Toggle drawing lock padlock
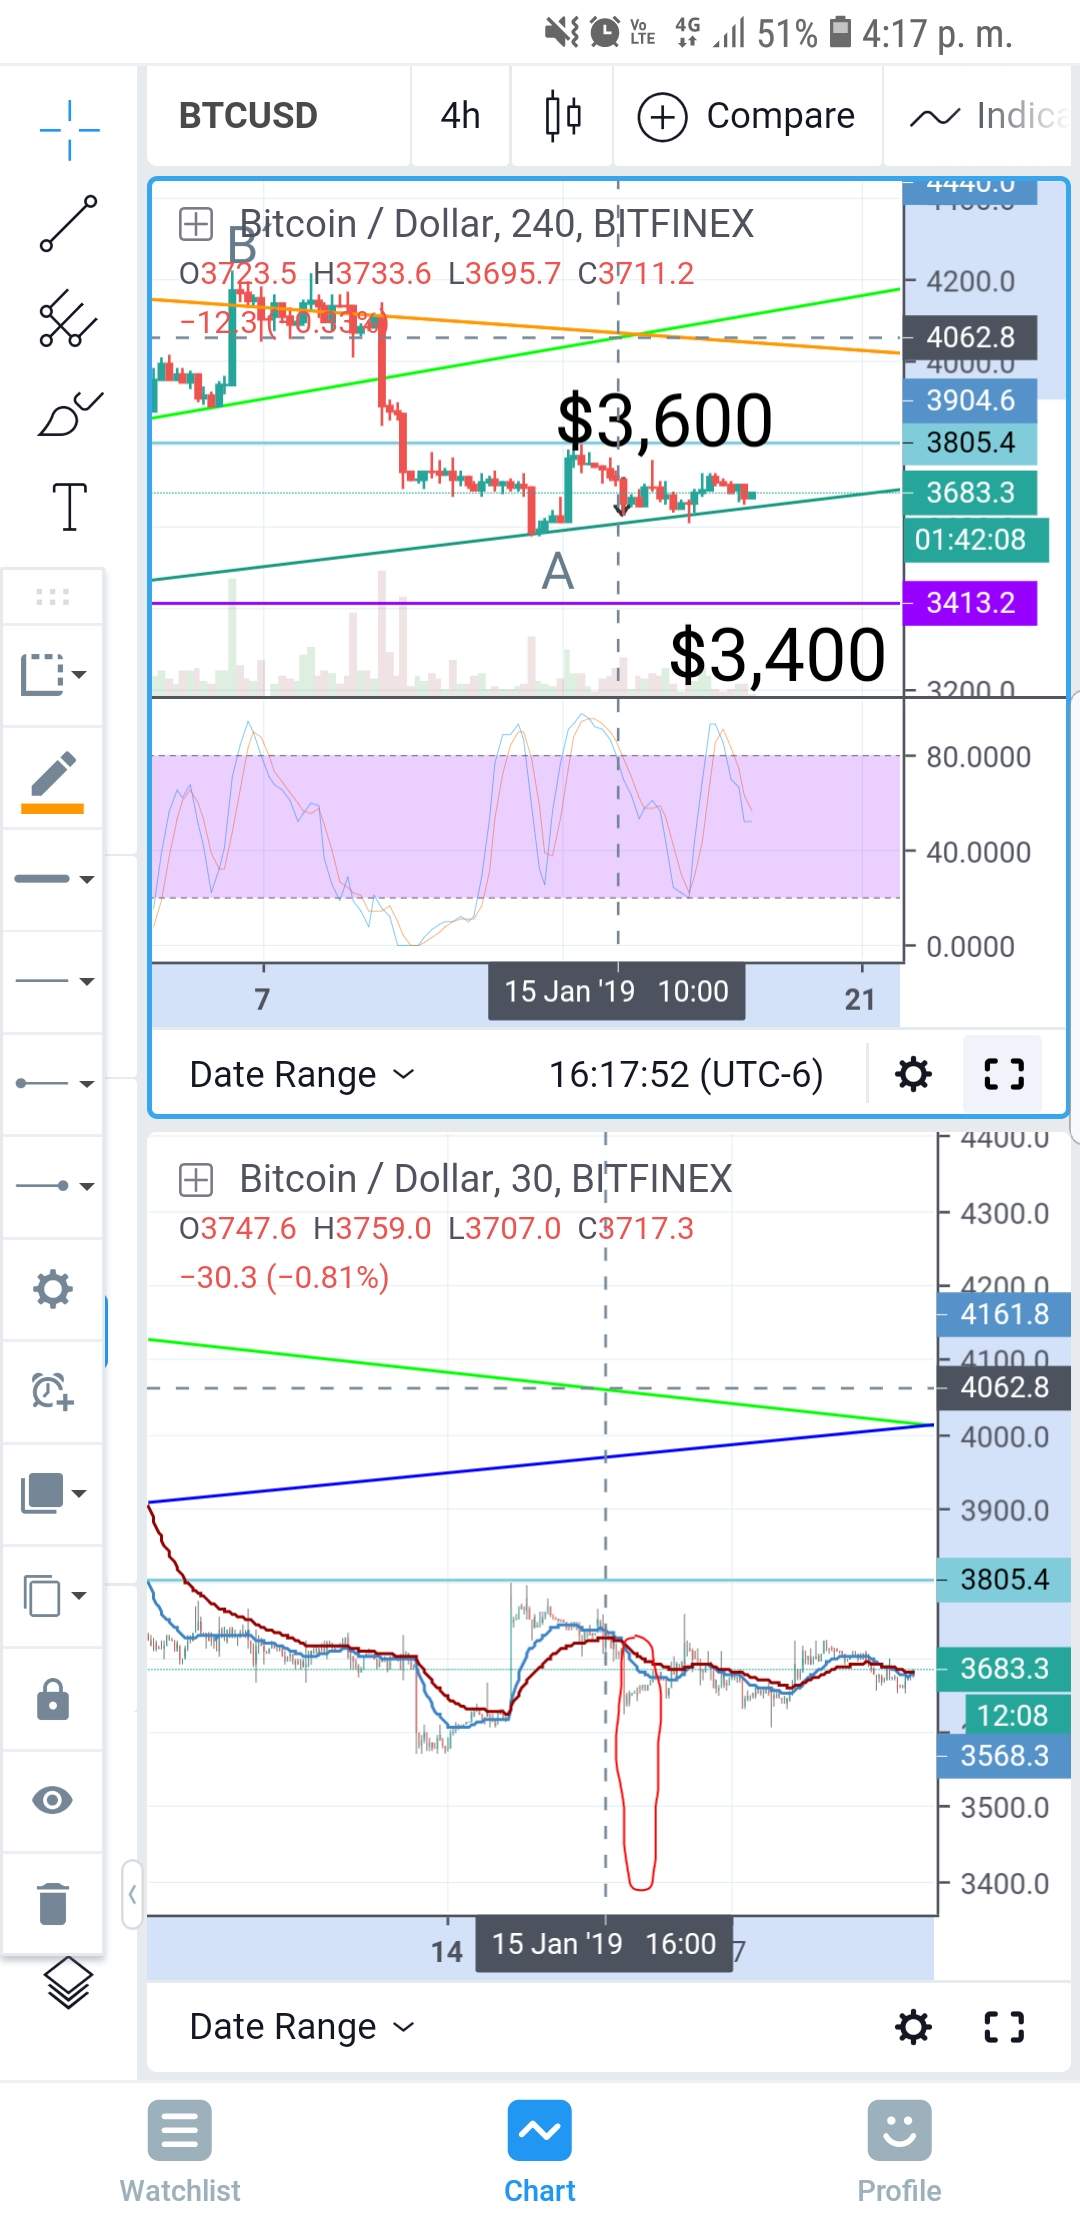Screen dimensions: 1080x2220 (53, 1699)
